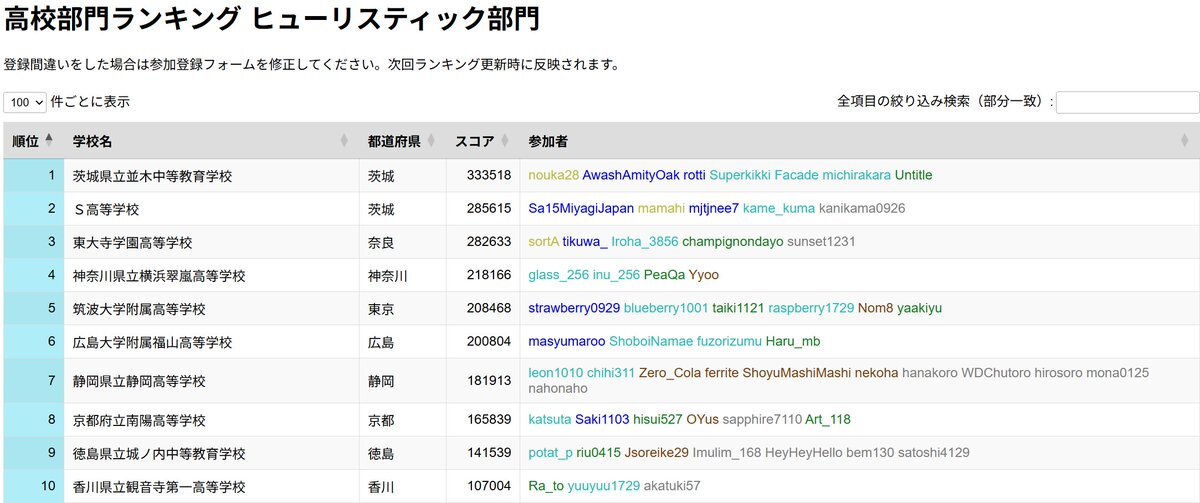Sort by the スコア column header
The width and height of the screenshot is (1200, 503).
pyautogui.click(x=482, y=141)
